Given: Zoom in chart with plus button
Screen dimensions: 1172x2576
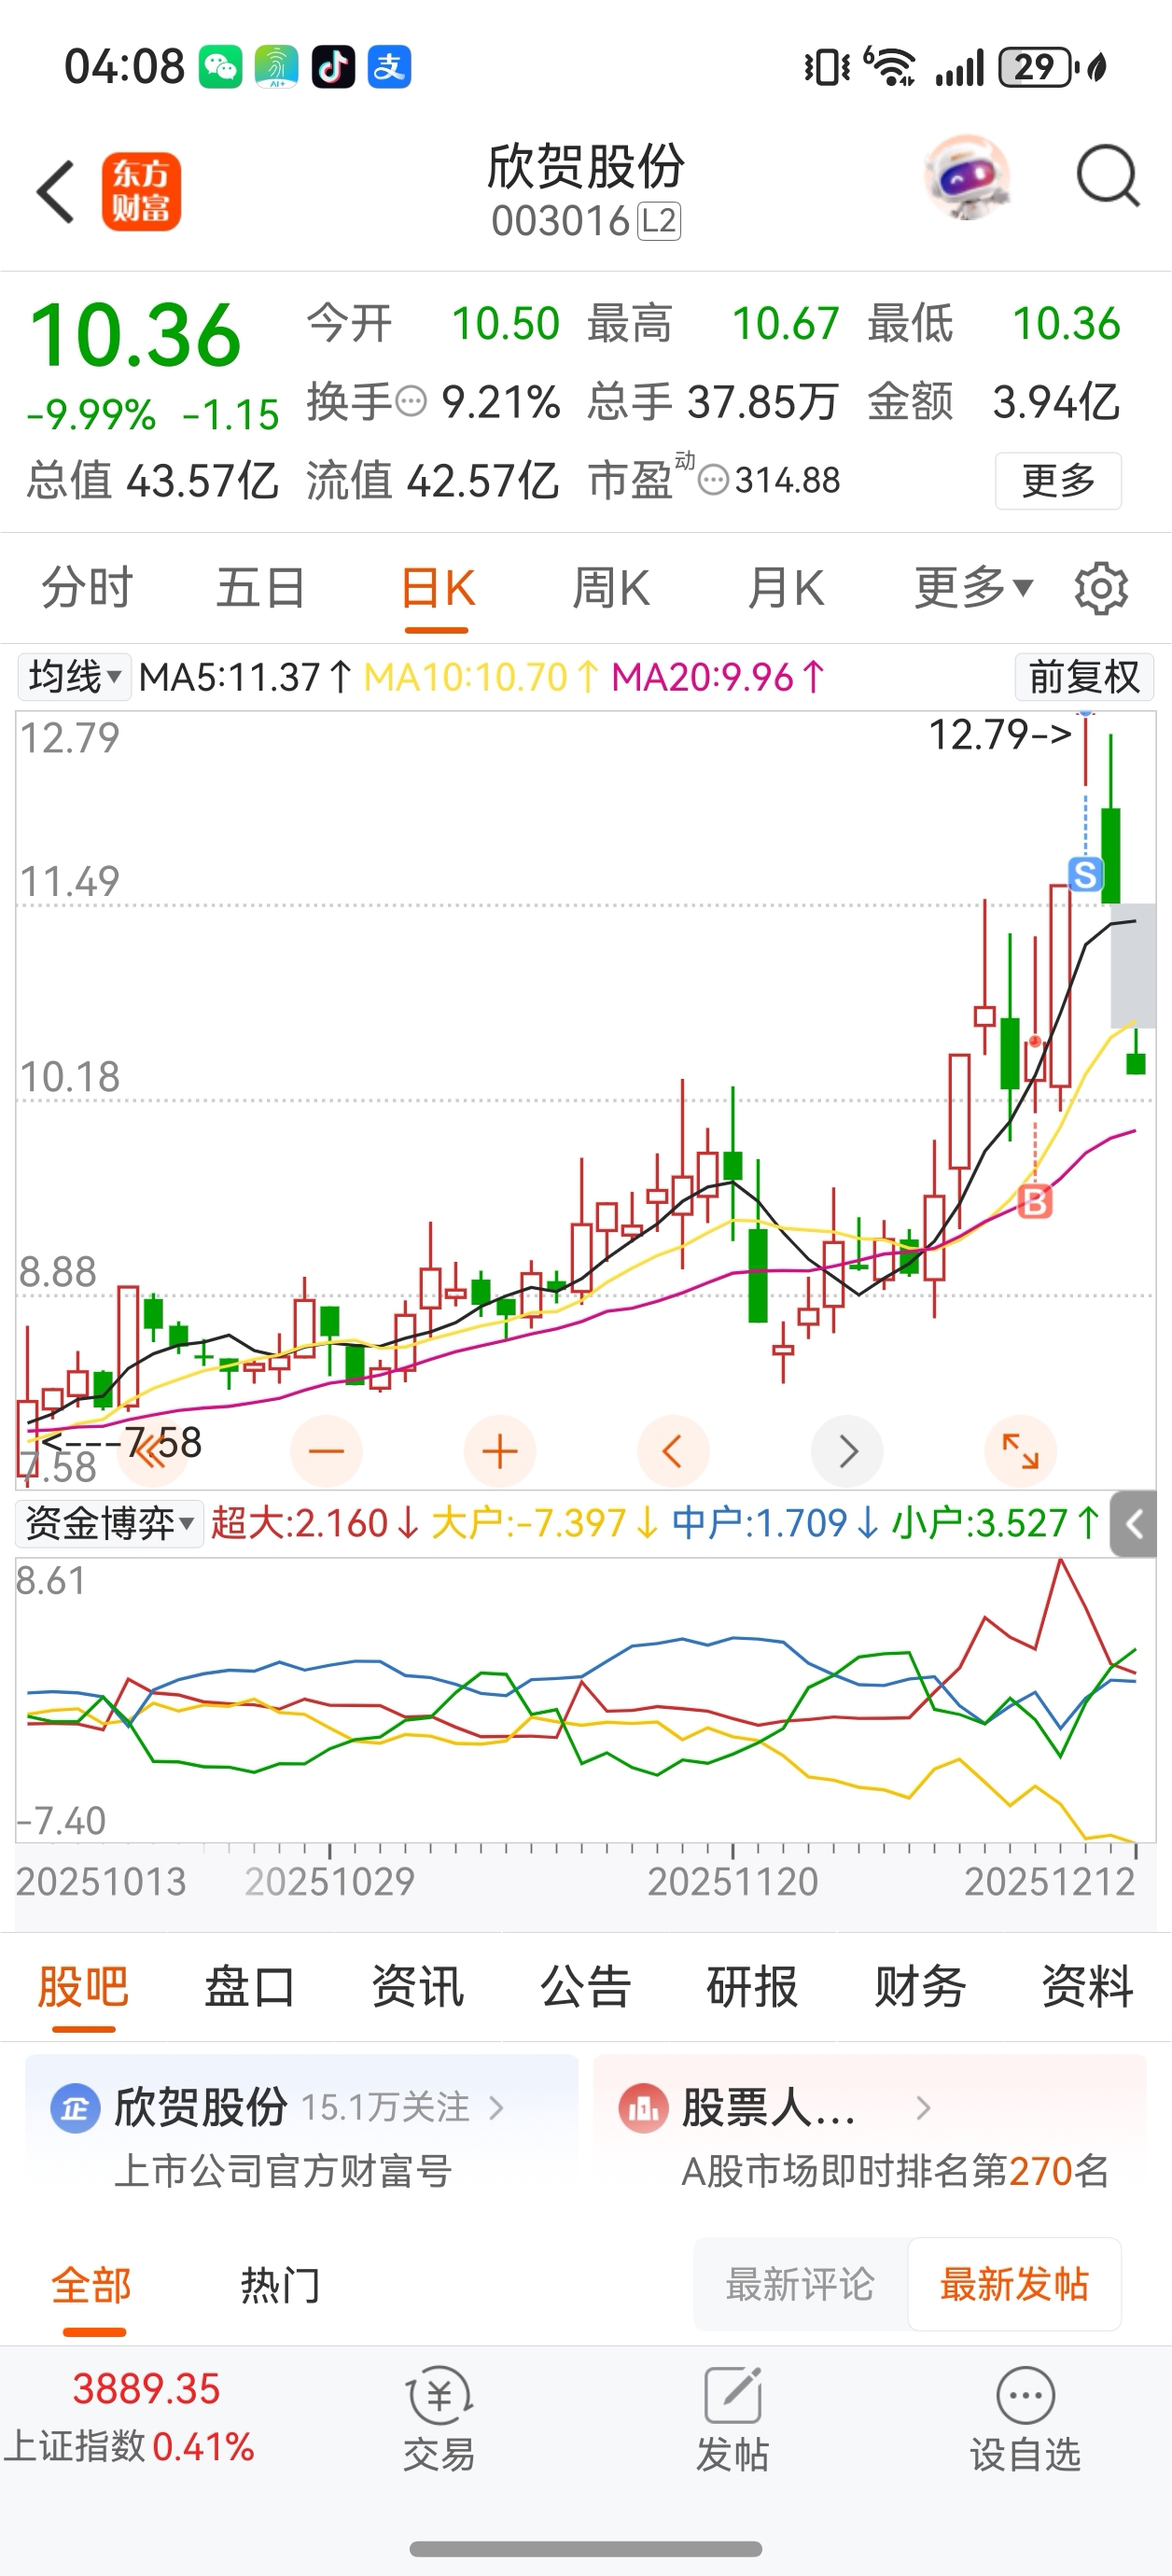Looking at the screenshot, I should click(x=500, y=1451).
